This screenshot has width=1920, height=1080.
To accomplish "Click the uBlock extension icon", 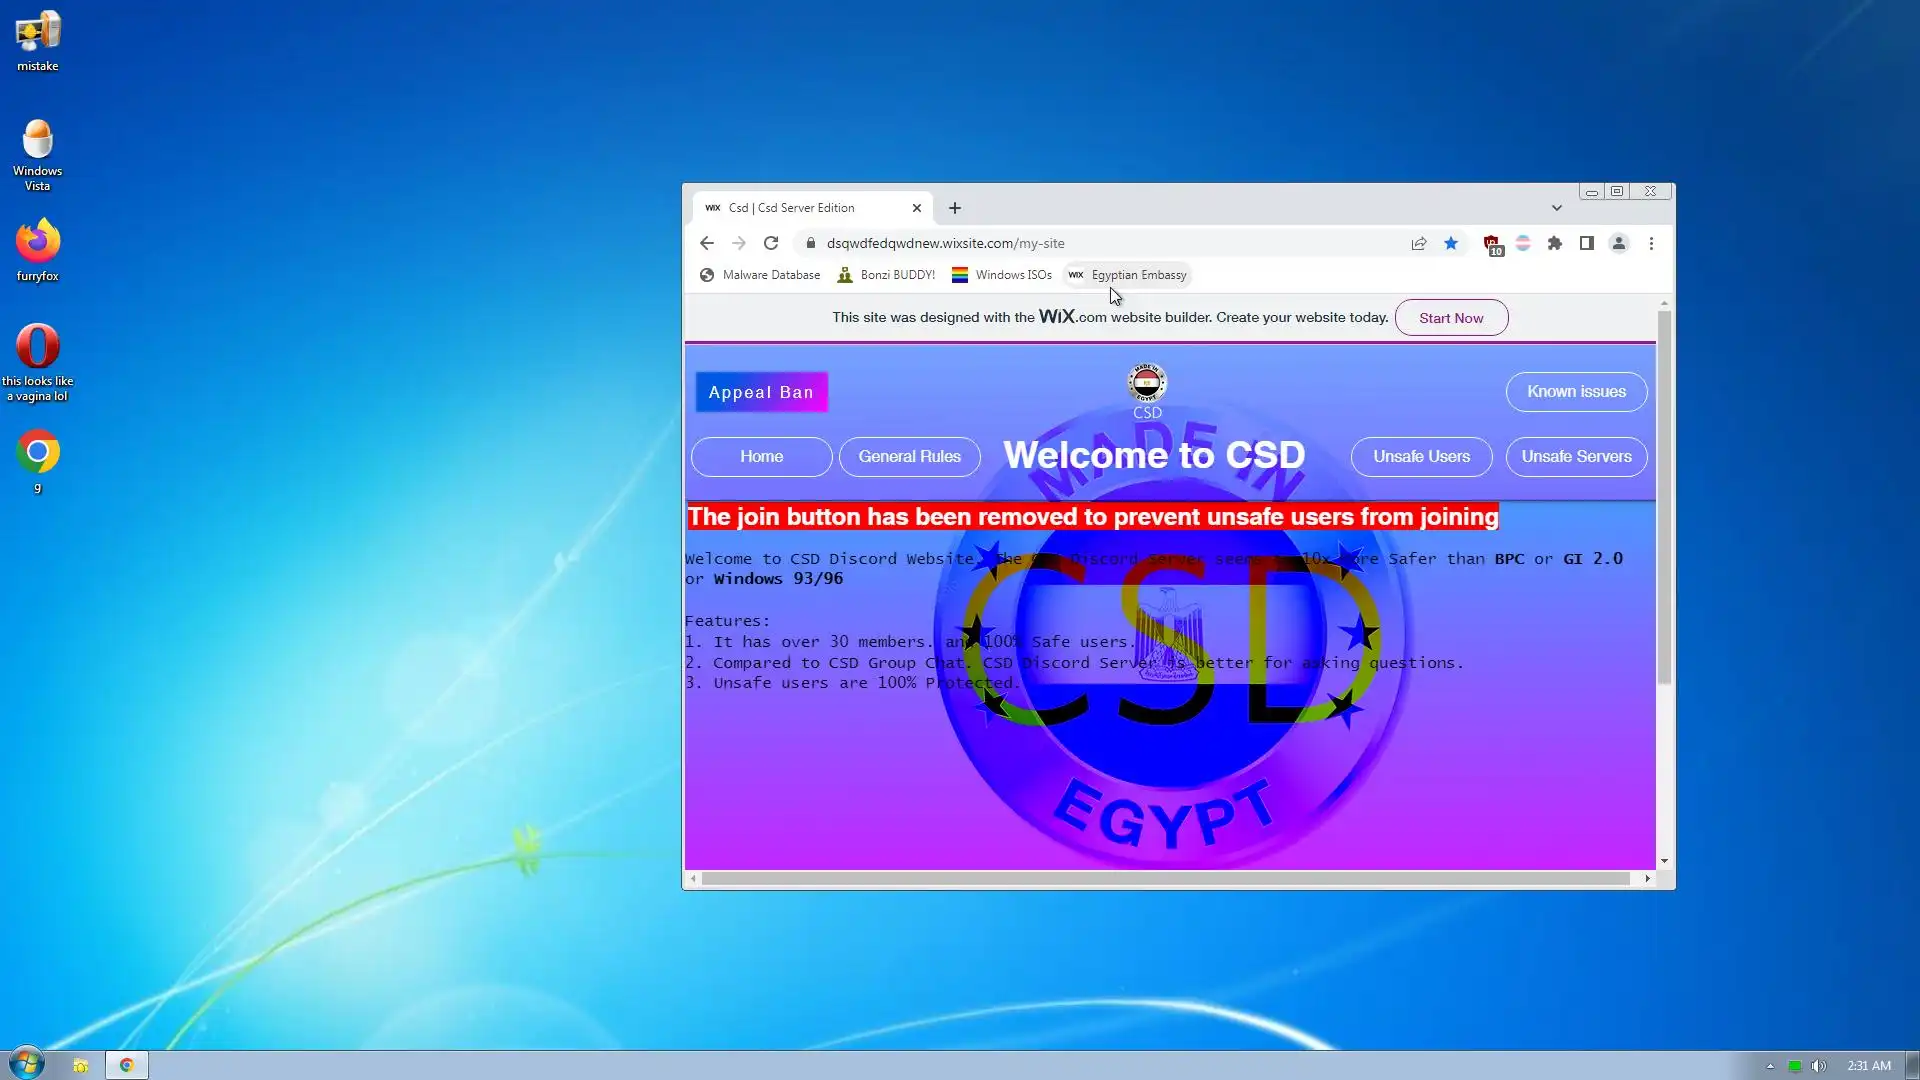I will pyautogui.click(x=1491, y=243).
